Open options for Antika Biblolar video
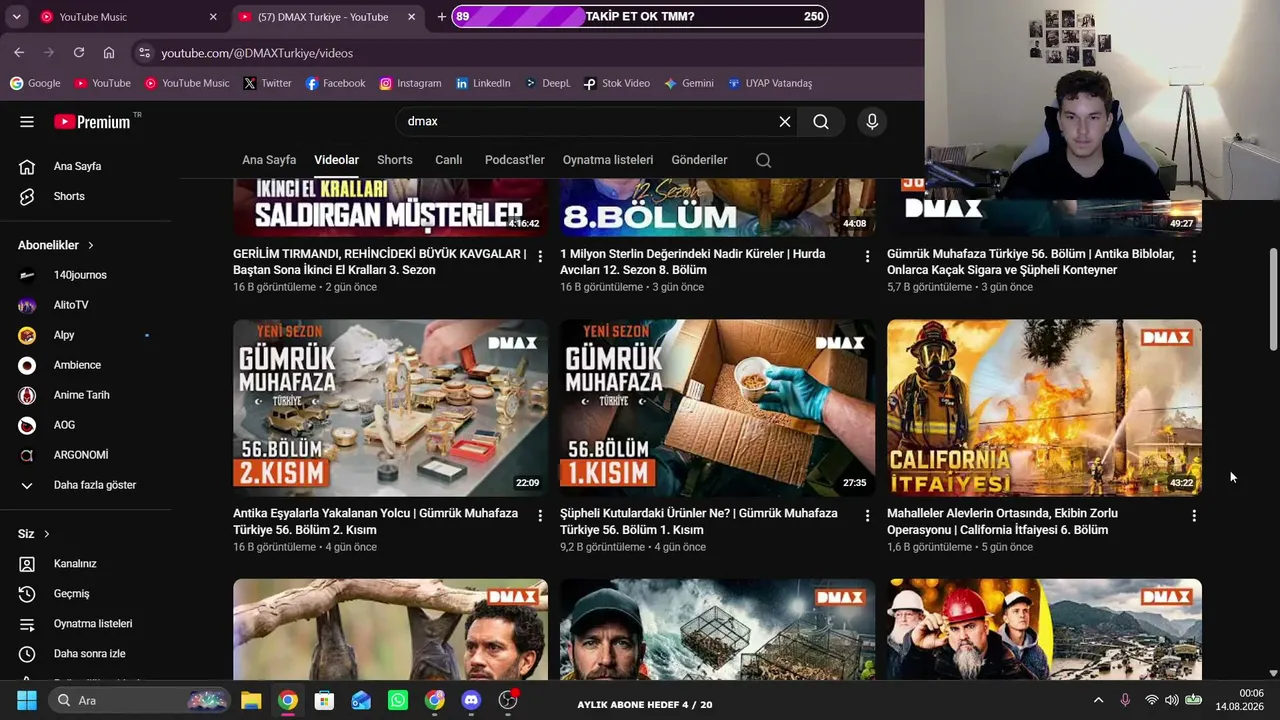 click(x=1194, y=257)
